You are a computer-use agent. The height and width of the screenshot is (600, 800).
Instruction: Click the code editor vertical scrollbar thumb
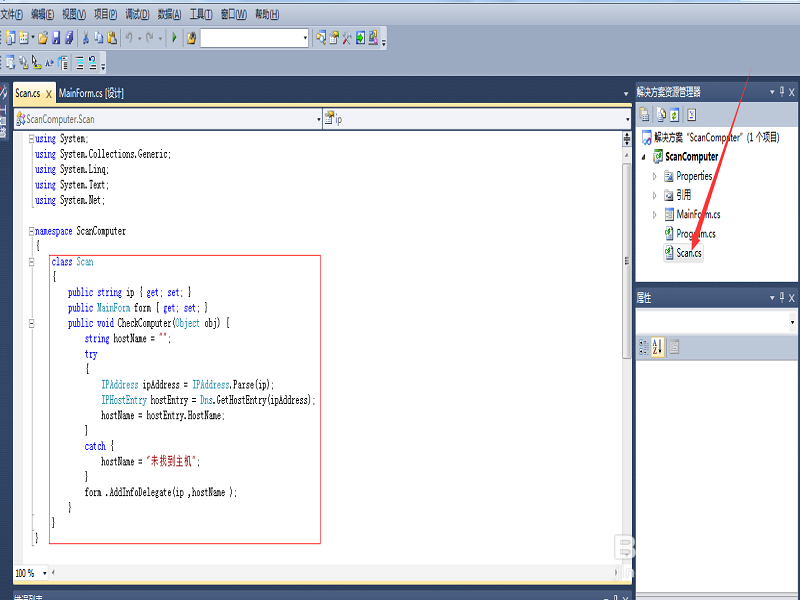(627, 261)
